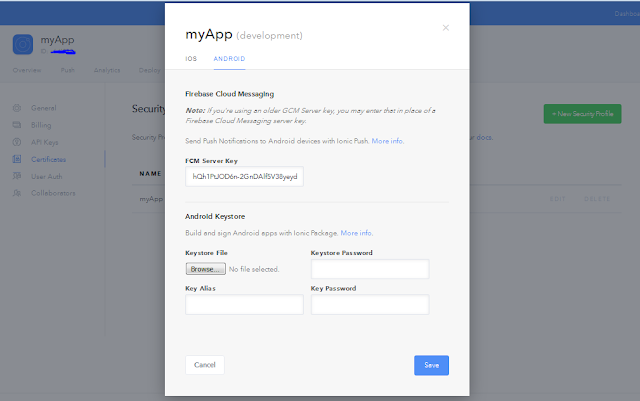Screen dimensions: 640x401
Task: Select the Android tab in the dialog
Action: pyautogui.click(x=229, y=59)
